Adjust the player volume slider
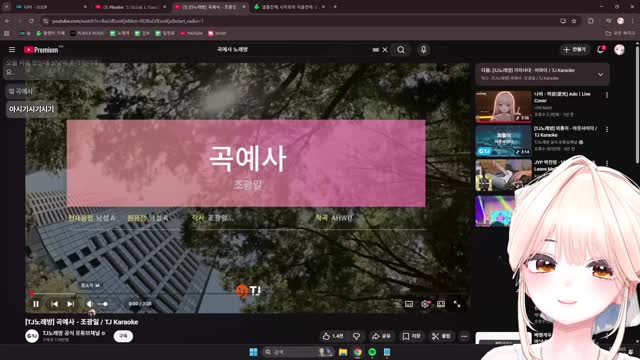This screenshot has height=360, width=640. (102, 304)
